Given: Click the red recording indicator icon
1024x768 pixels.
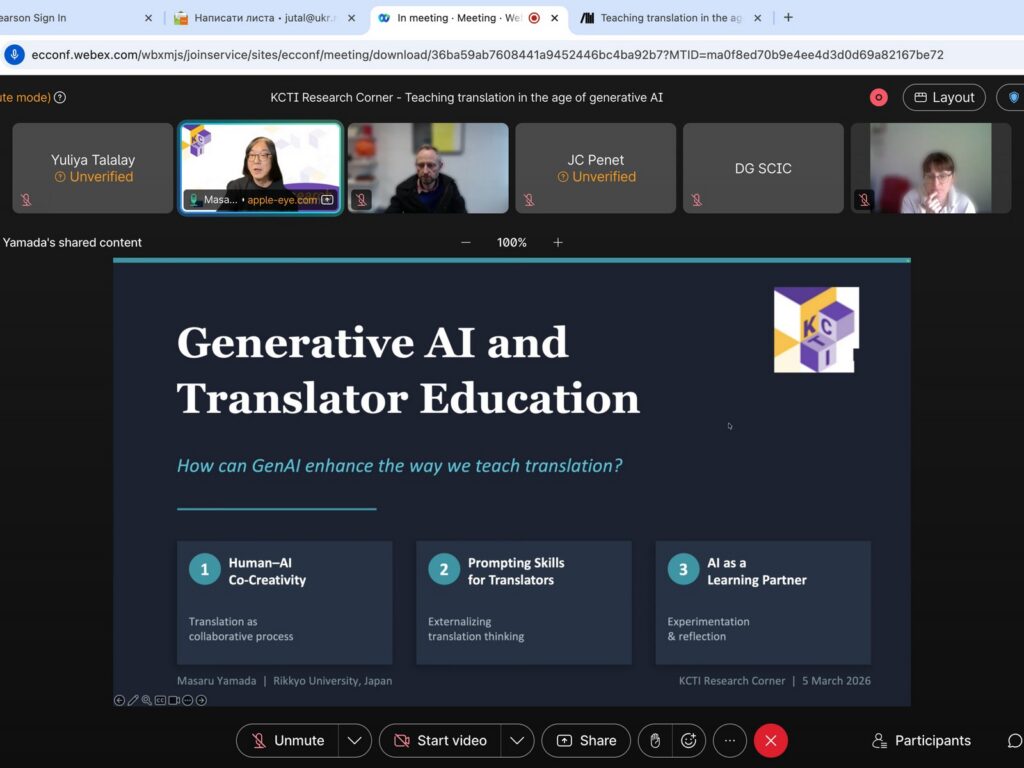Looking at the screenshot, I should tap(878, 97).
